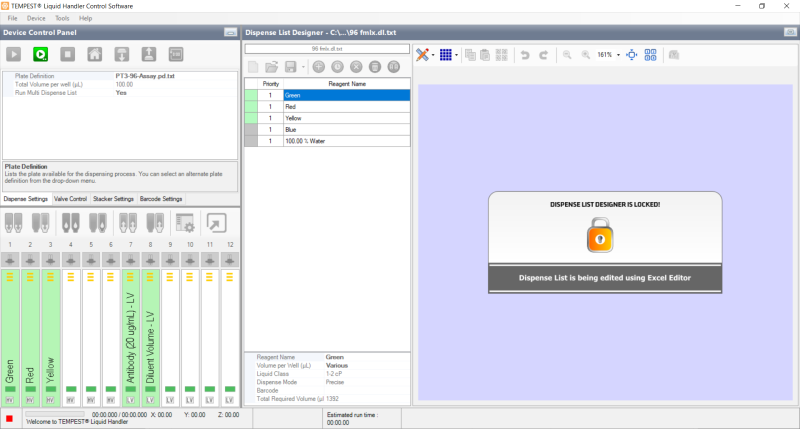This screenshot has height=429, width=800.
Task: Open the window-with-gear settings icon
Action: 185,223
